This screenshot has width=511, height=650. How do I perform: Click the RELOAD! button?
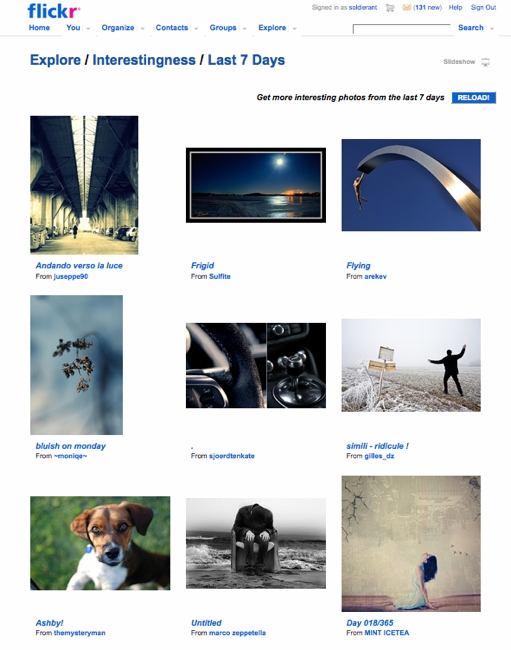pos(473,97)
